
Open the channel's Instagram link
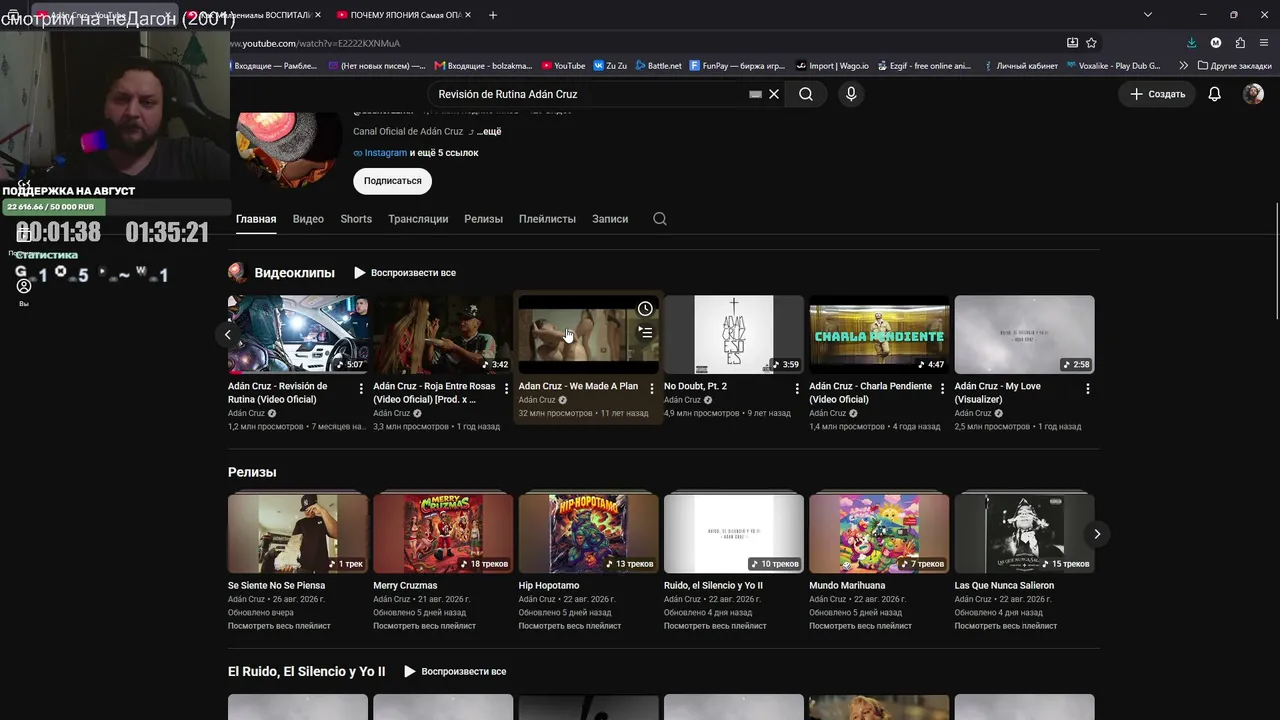[x=385, y=153]
